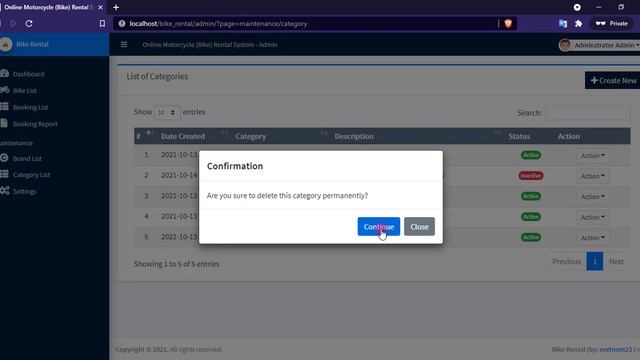Reload the page with the browser refresh icon

pyautogui.click(x=29, y=24)
